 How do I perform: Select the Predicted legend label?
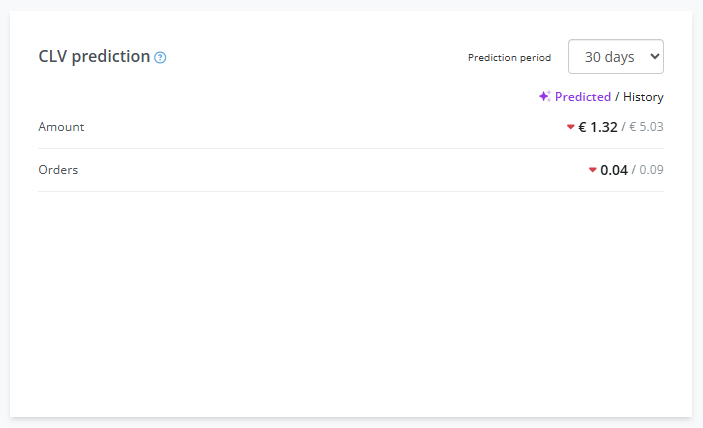point(583,97)
